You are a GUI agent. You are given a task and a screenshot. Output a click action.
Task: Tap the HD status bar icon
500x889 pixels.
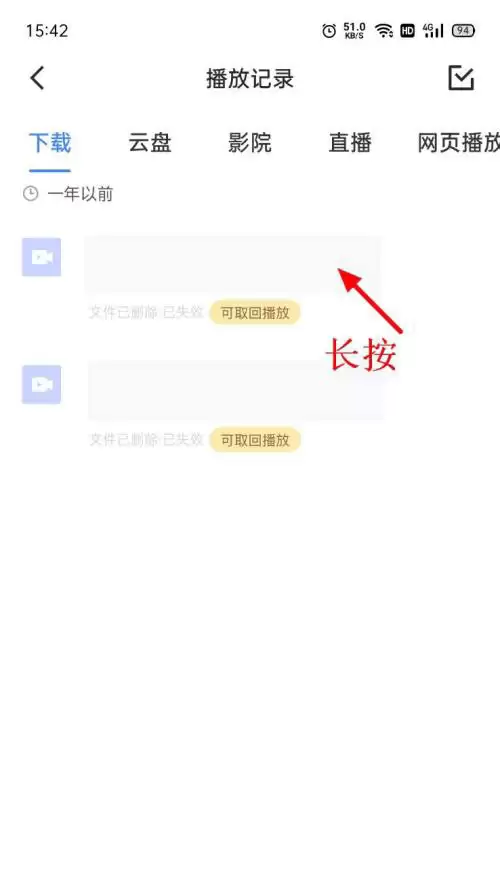(x=408, y=31)
